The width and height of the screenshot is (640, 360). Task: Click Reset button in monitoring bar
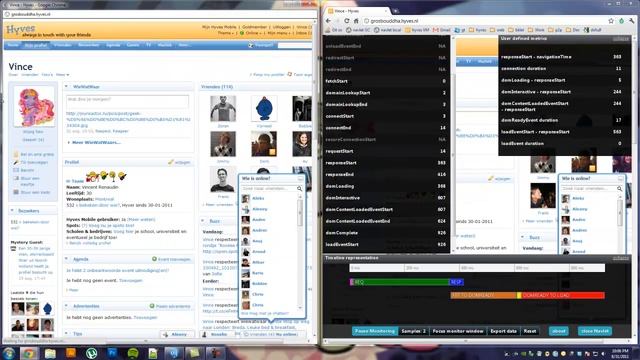click(x=530, y=331)
